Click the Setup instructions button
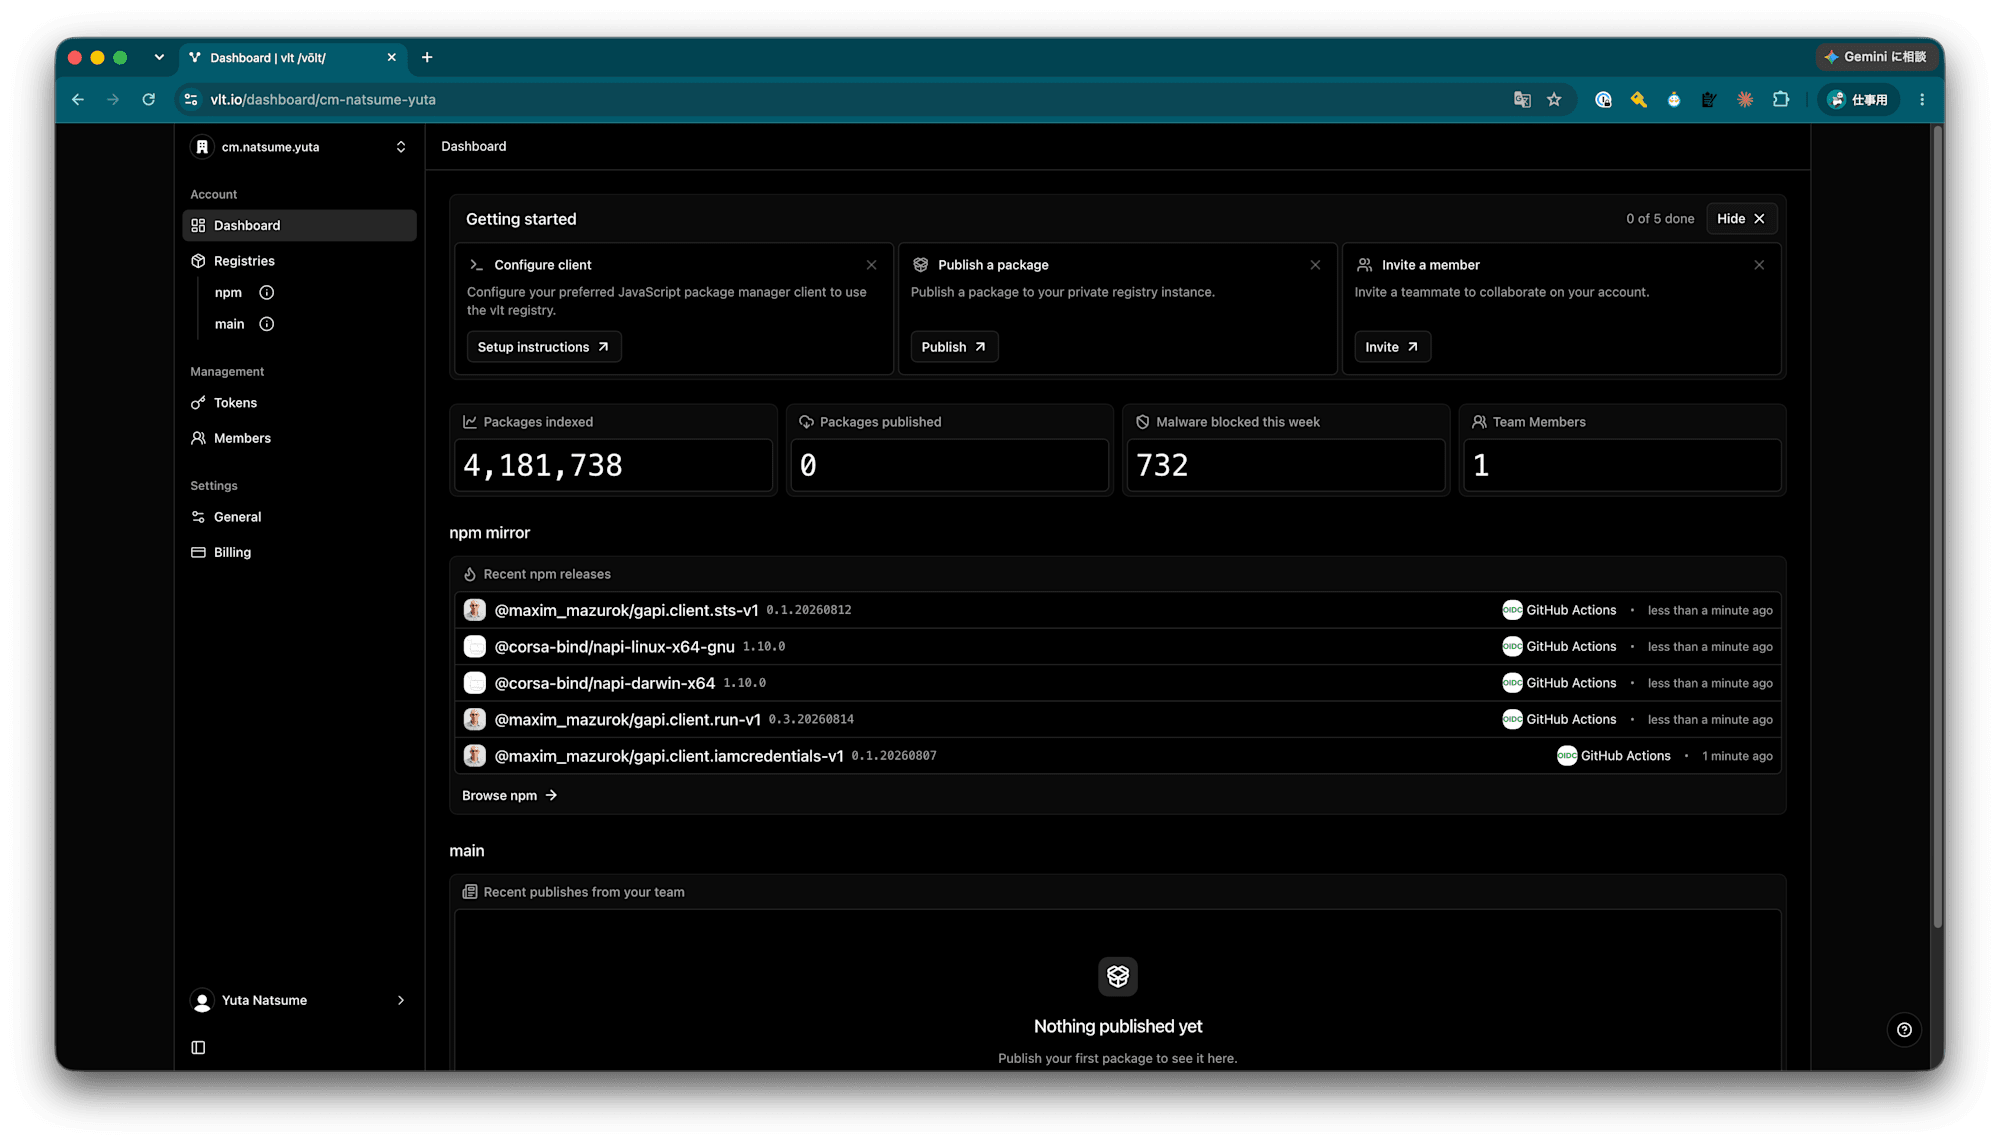The width and height of the screenshot is (2000, 1144). pos(543,347)
